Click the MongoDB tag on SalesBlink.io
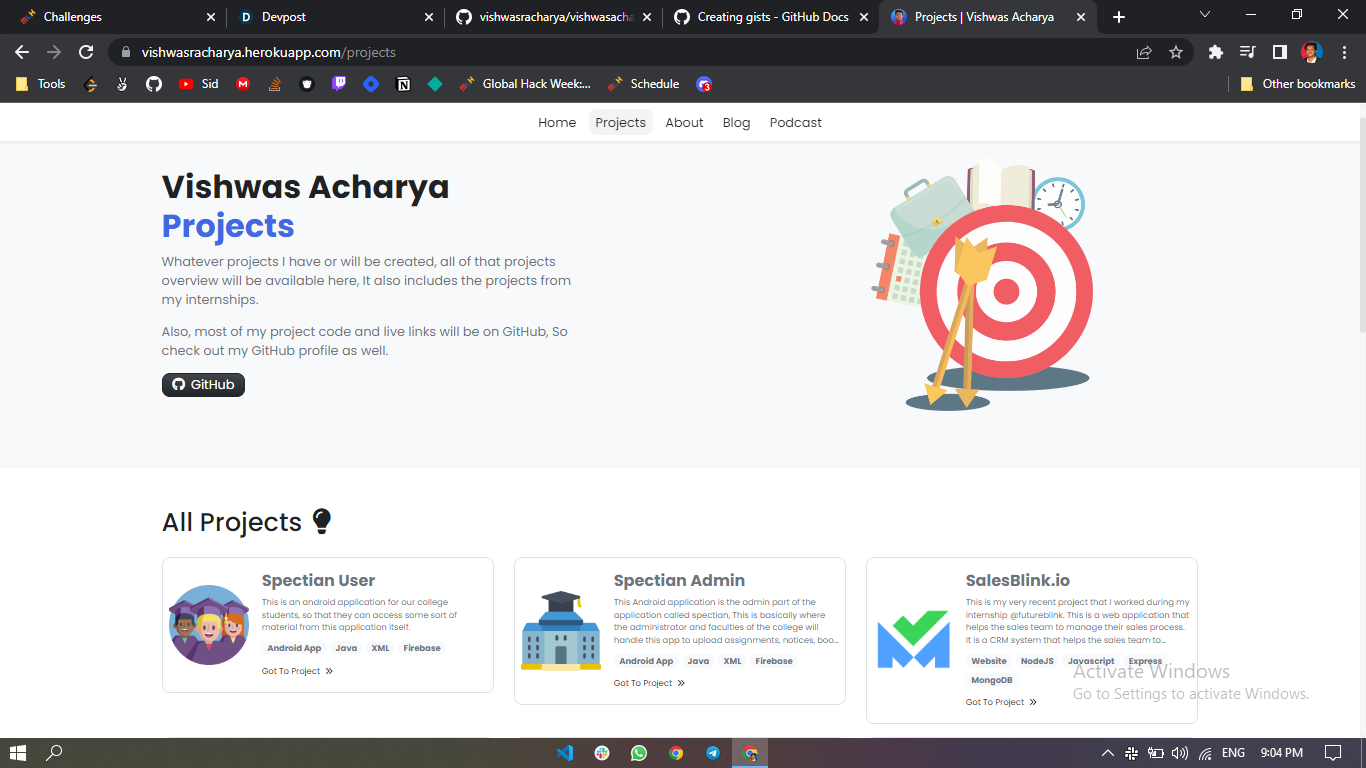1366x768 pixels. click(x=992, y=680)
